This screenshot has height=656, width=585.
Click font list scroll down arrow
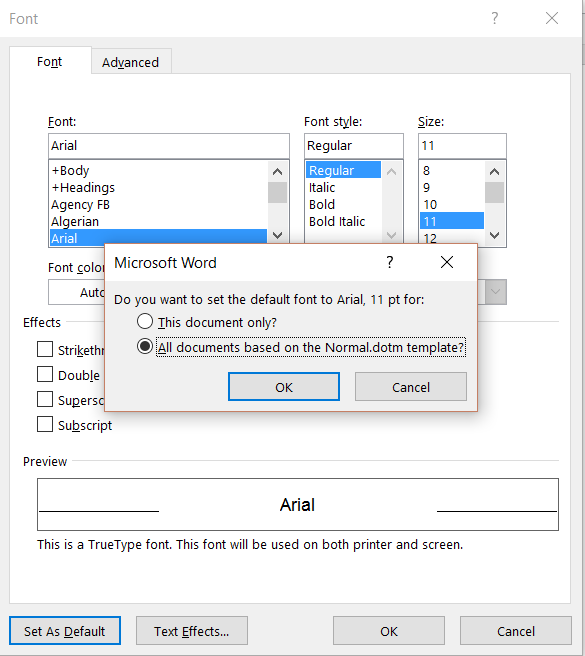(277, 235)
